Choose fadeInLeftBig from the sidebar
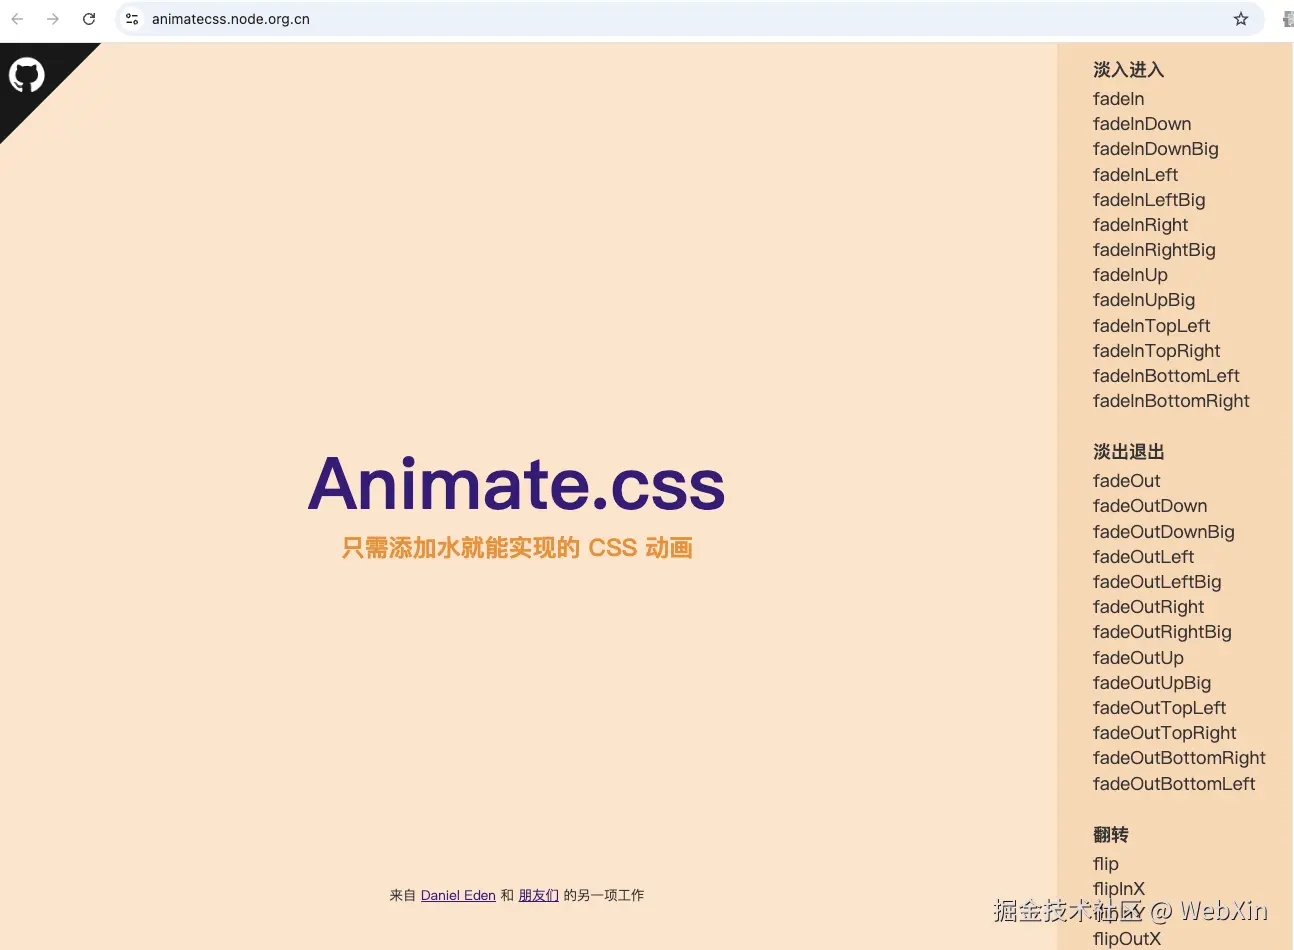The image size is (1294, 950). (1149, 200)
